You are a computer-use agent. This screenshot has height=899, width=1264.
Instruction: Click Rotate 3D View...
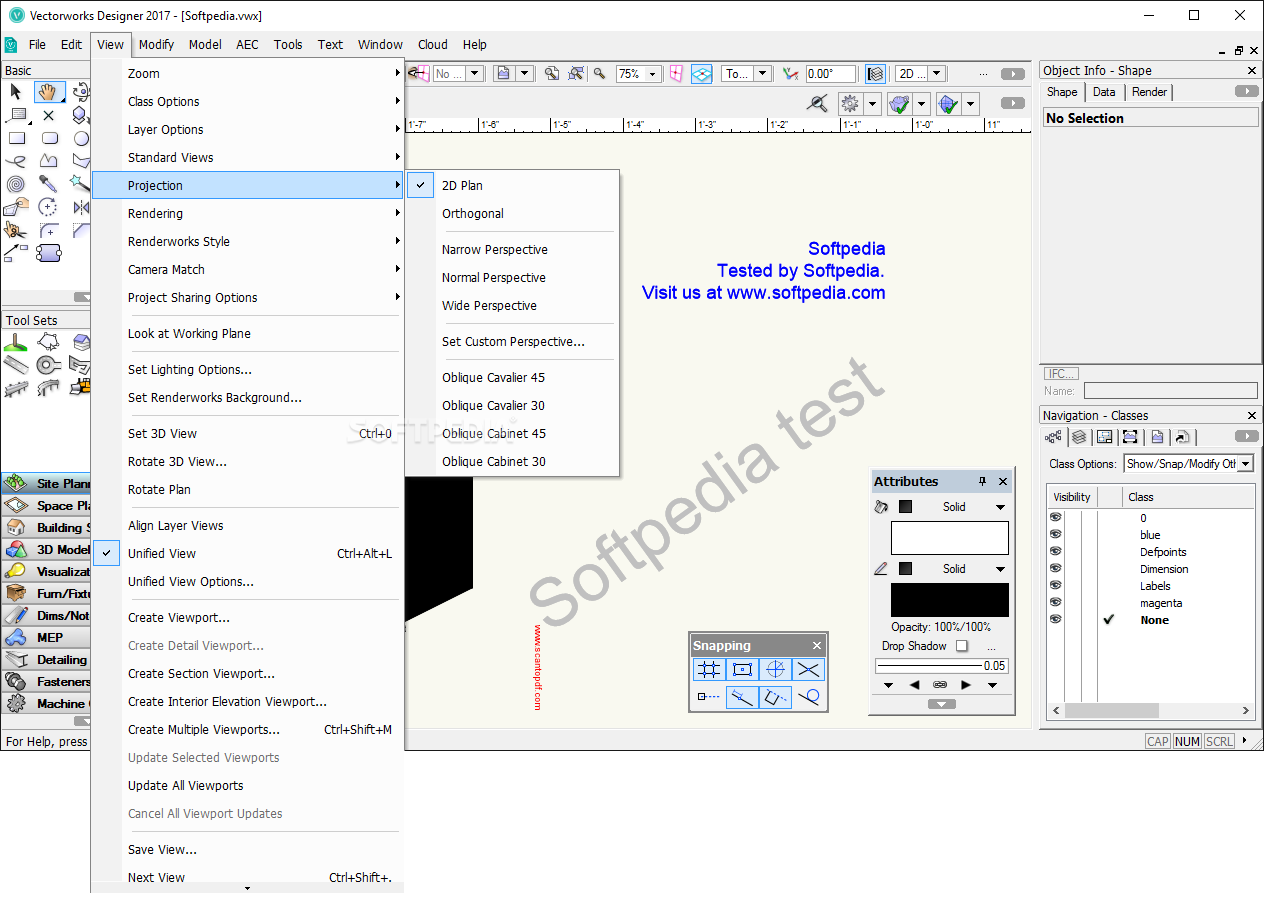tap(247, 461)
